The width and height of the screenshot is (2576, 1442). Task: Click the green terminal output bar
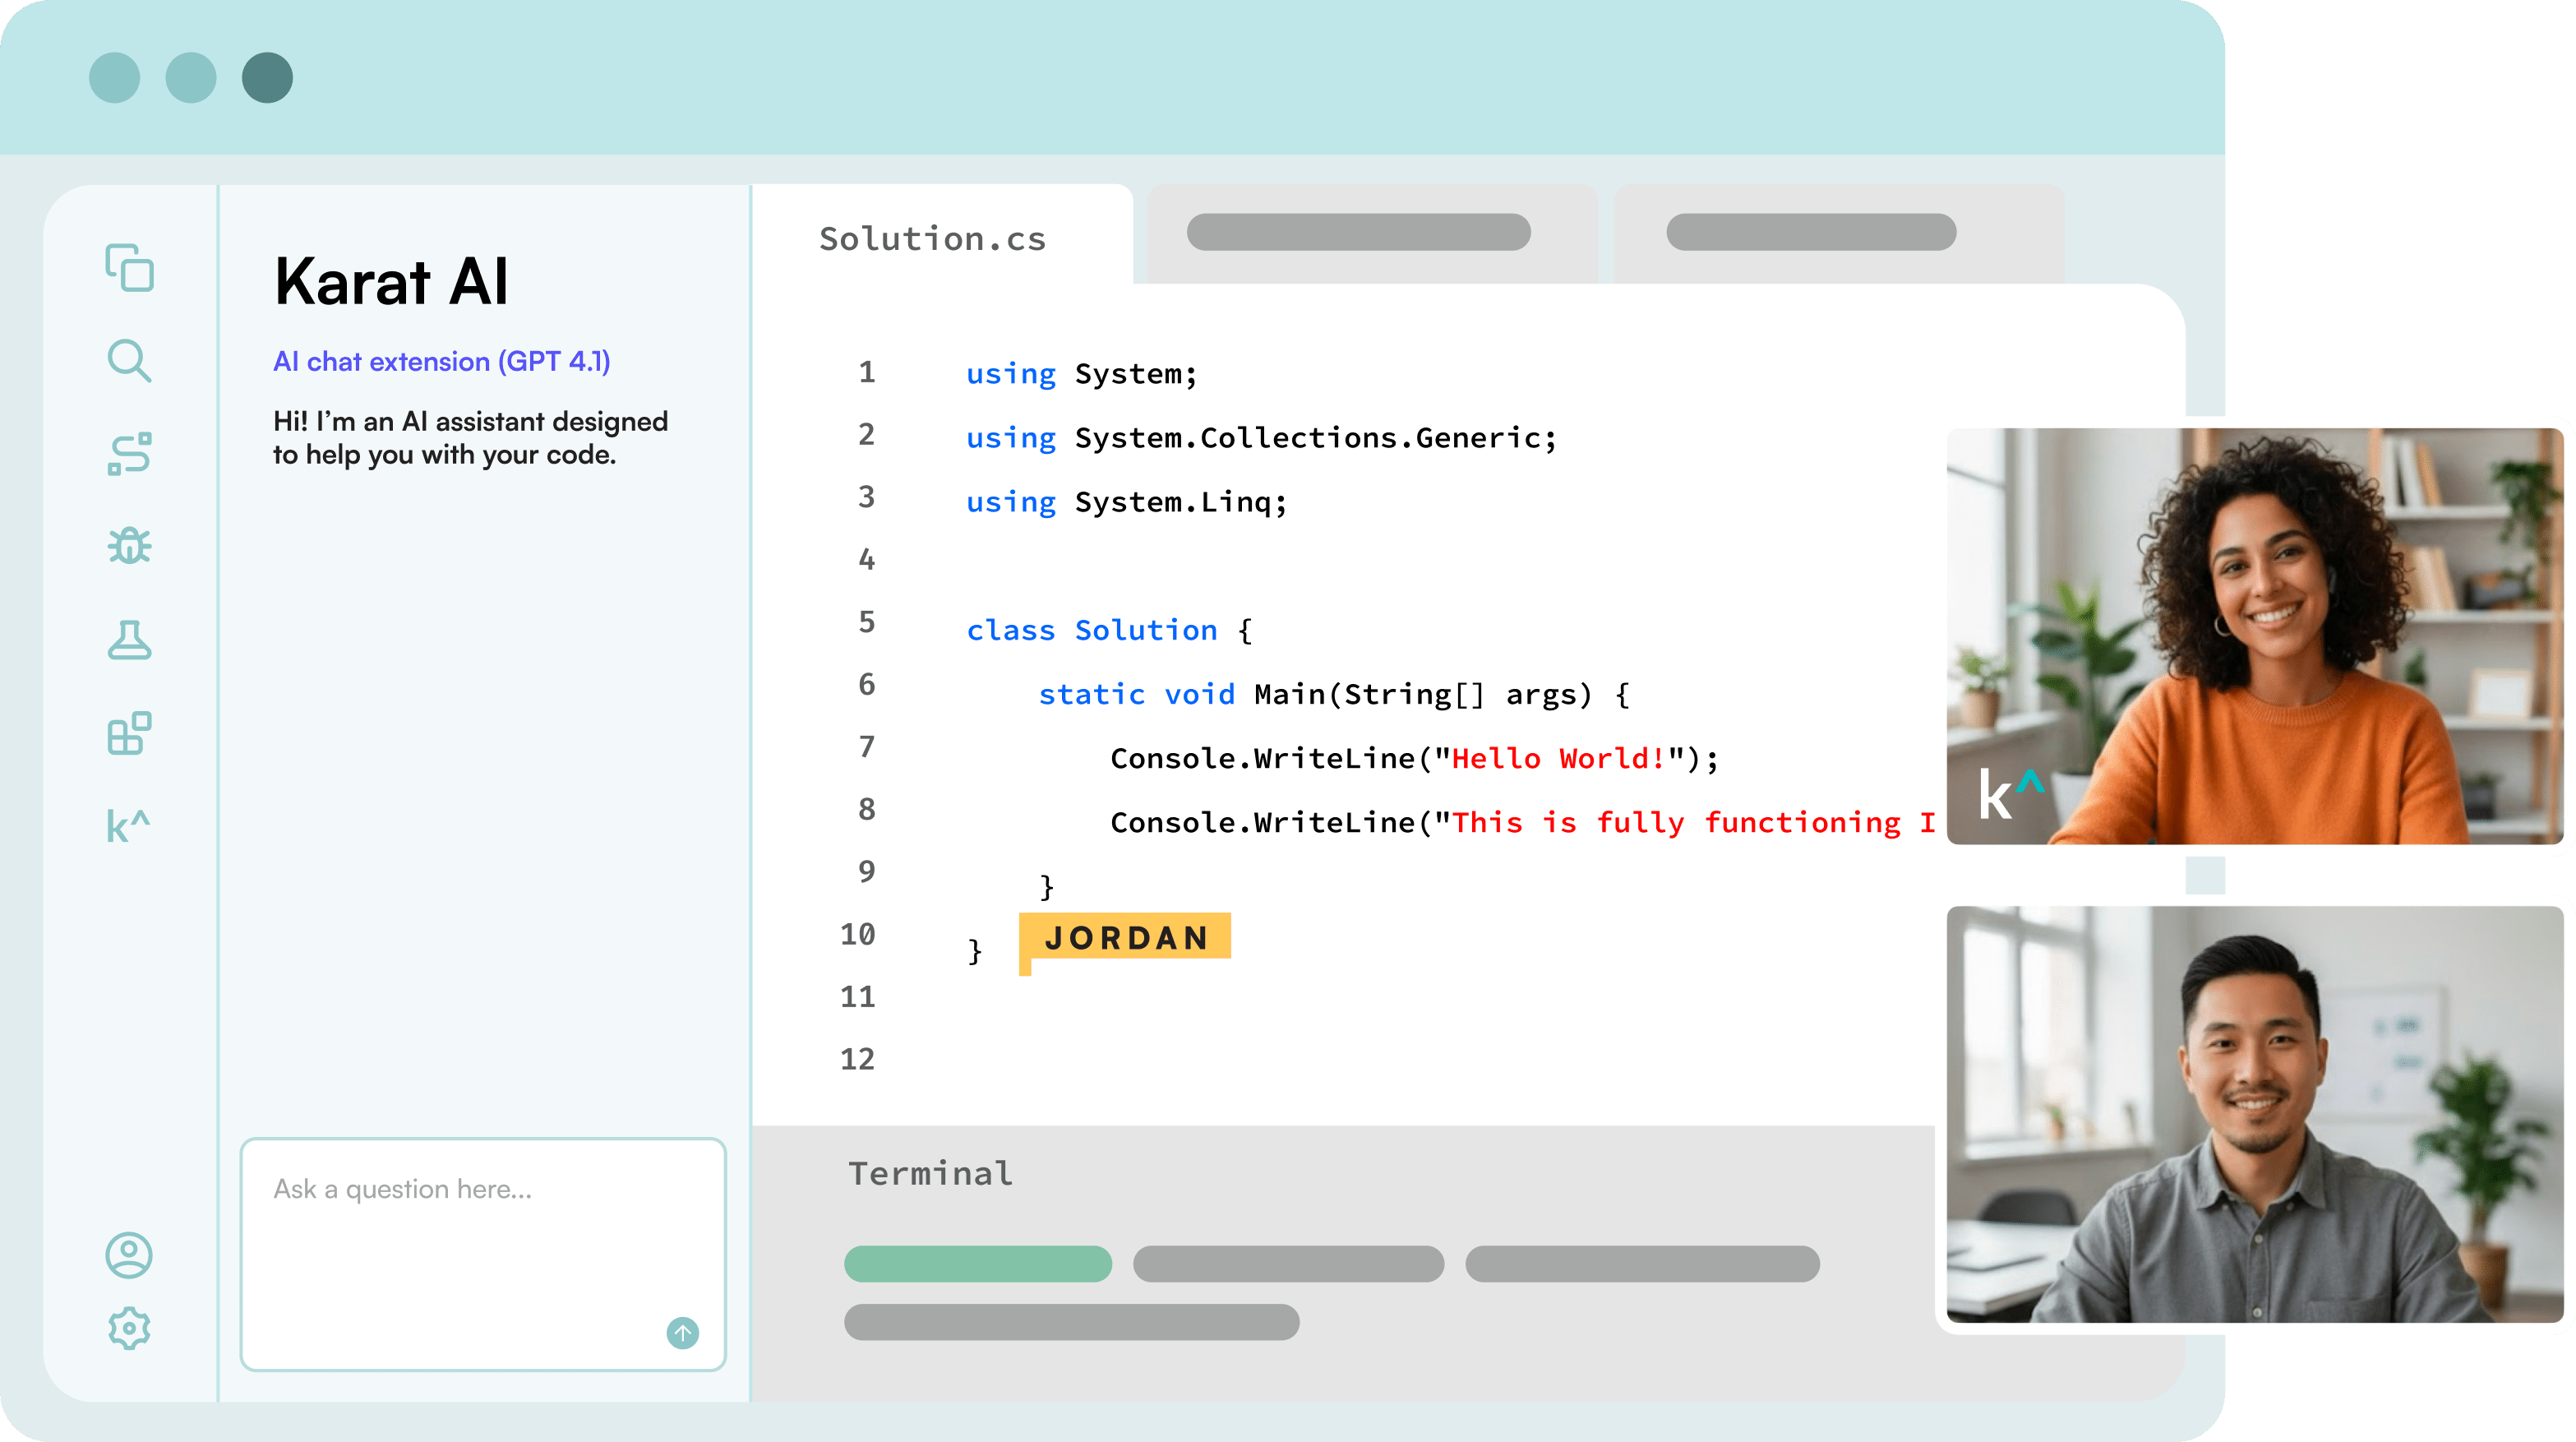coord(977,1264)
